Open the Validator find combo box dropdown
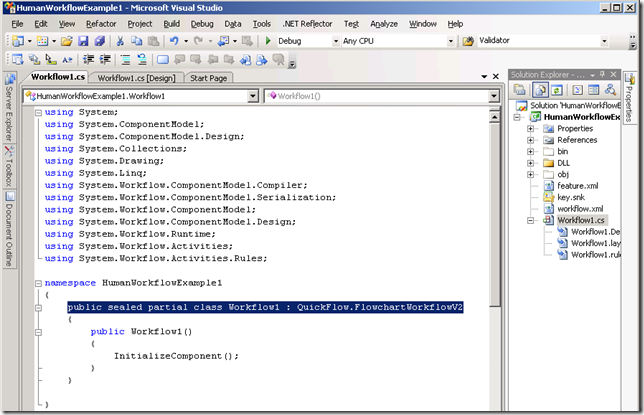This screenshot has height=415, width=644. pos(604,41)
